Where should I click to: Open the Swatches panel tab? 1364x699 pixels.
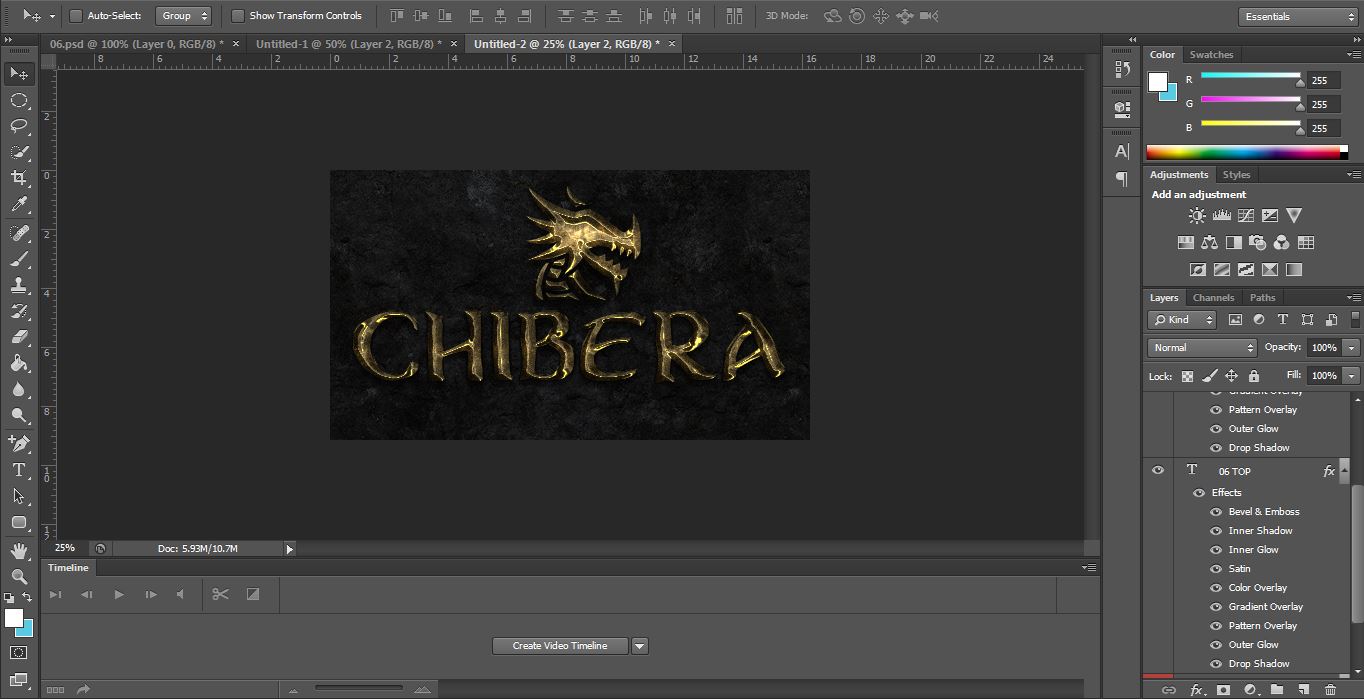pyautogui.click(x=1211, y=55)
